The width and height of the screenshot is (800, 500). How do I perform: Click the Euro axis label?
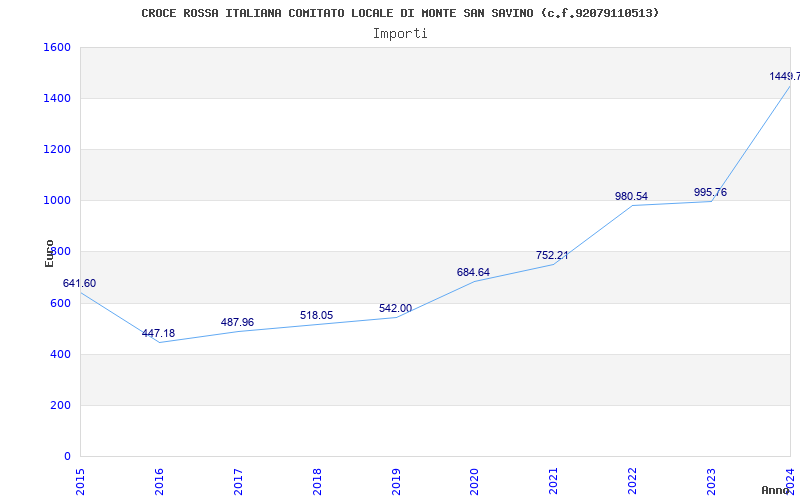49,253
